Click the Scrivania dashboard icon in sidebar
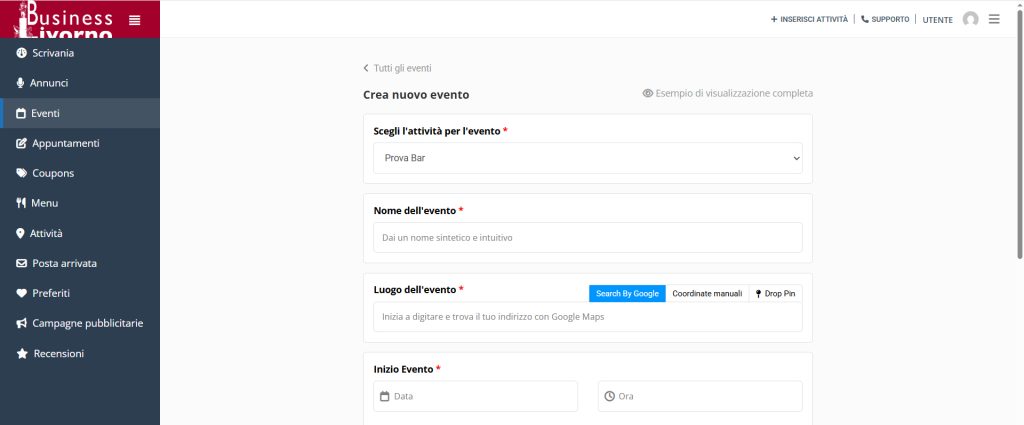1024x425 pixels. pos(21,53)
